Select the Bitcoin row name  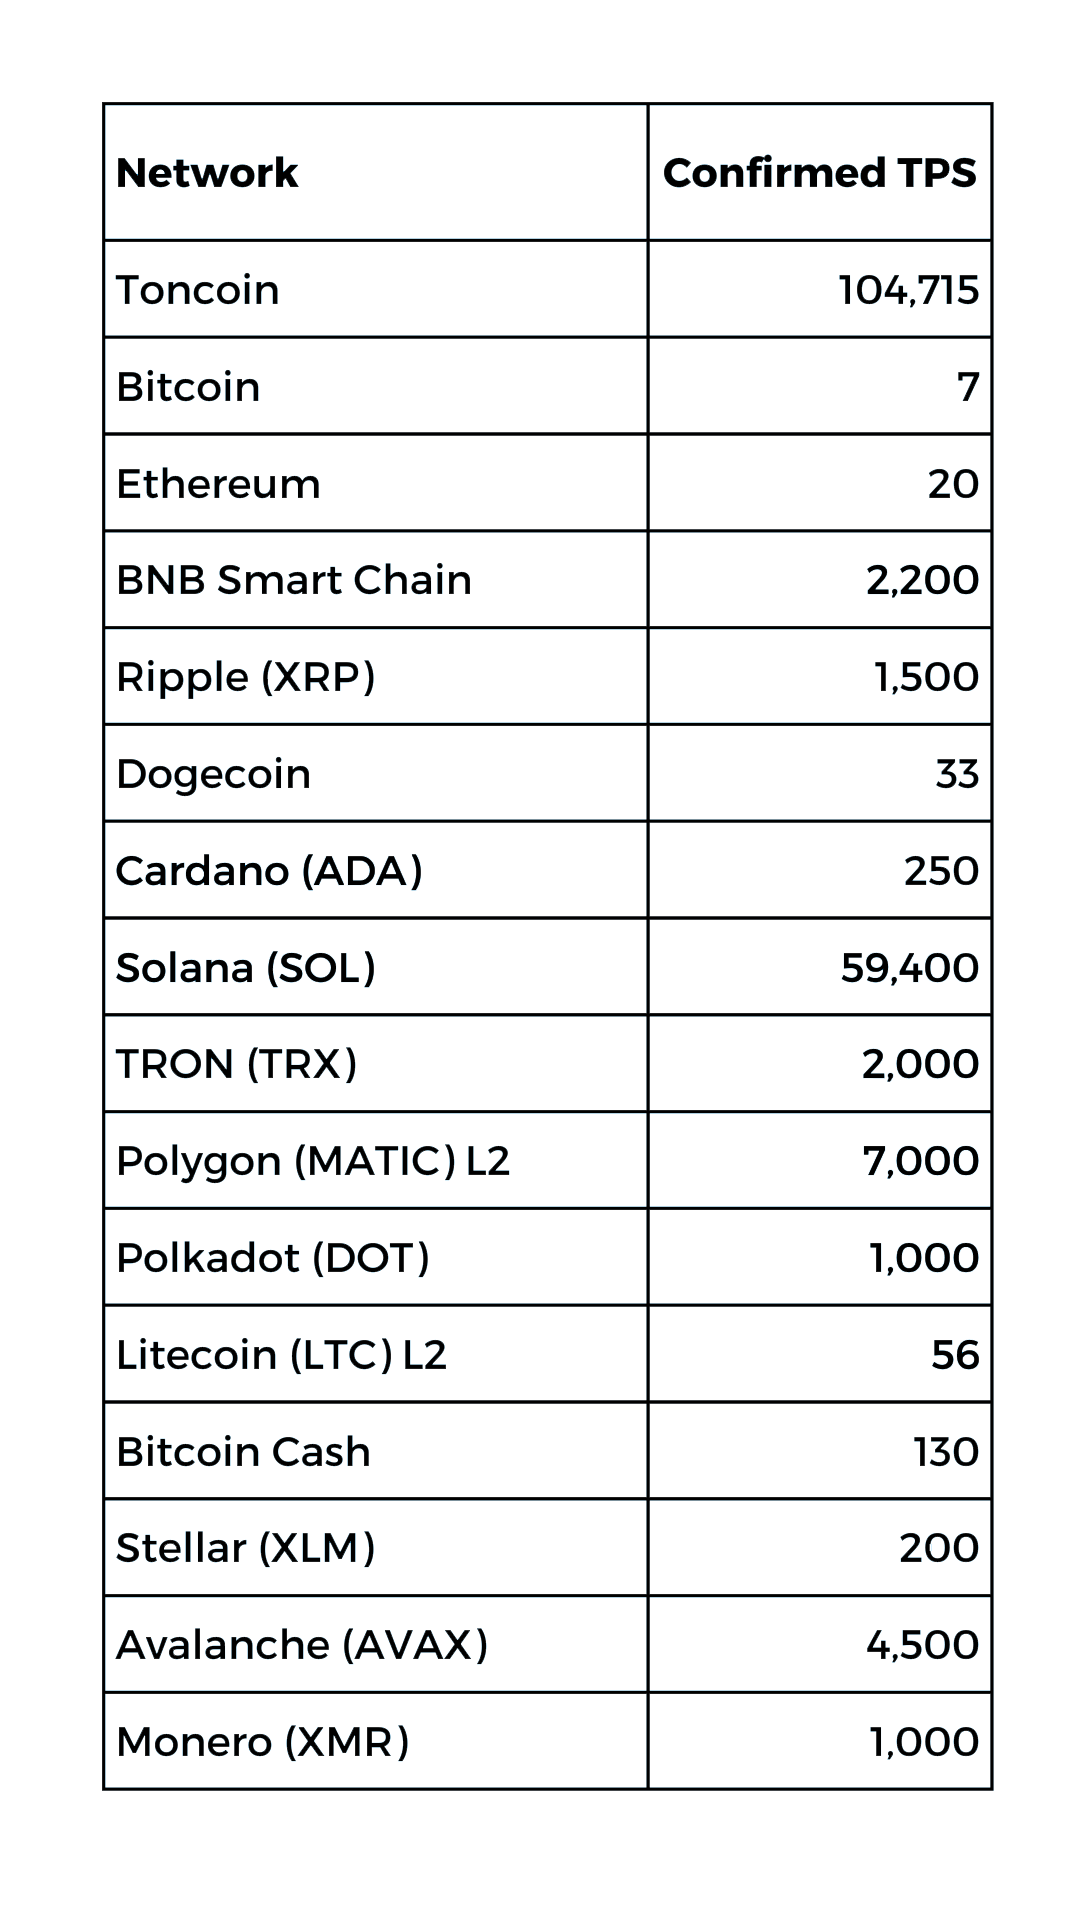188,387
